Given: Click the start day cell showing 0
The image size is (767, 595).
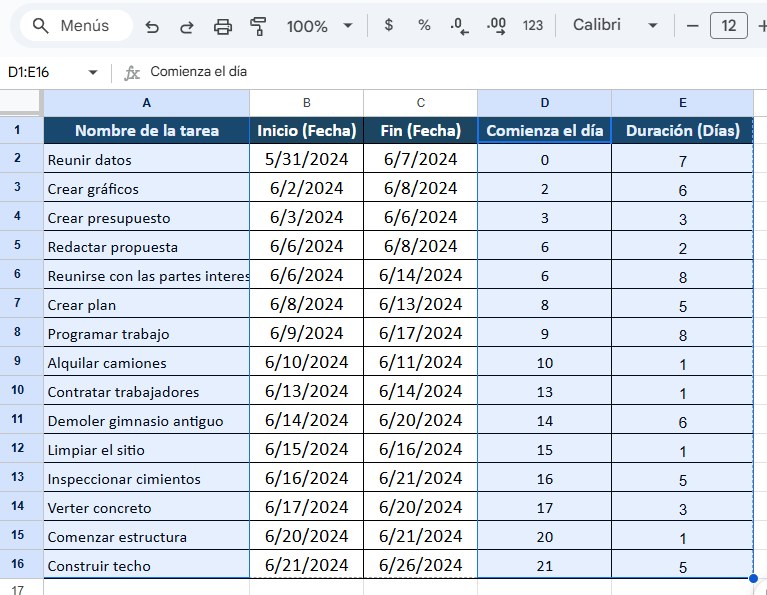Looking at the screenshot, I should pos(544,159).
